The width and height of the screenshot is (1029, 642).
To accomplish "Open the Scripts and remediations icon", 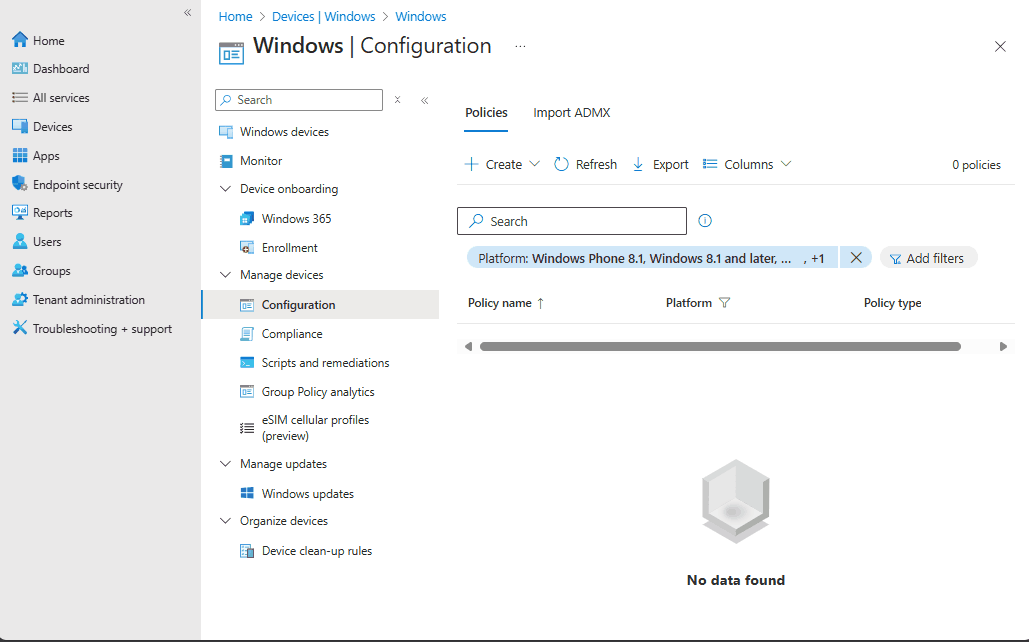I will 247,362.
